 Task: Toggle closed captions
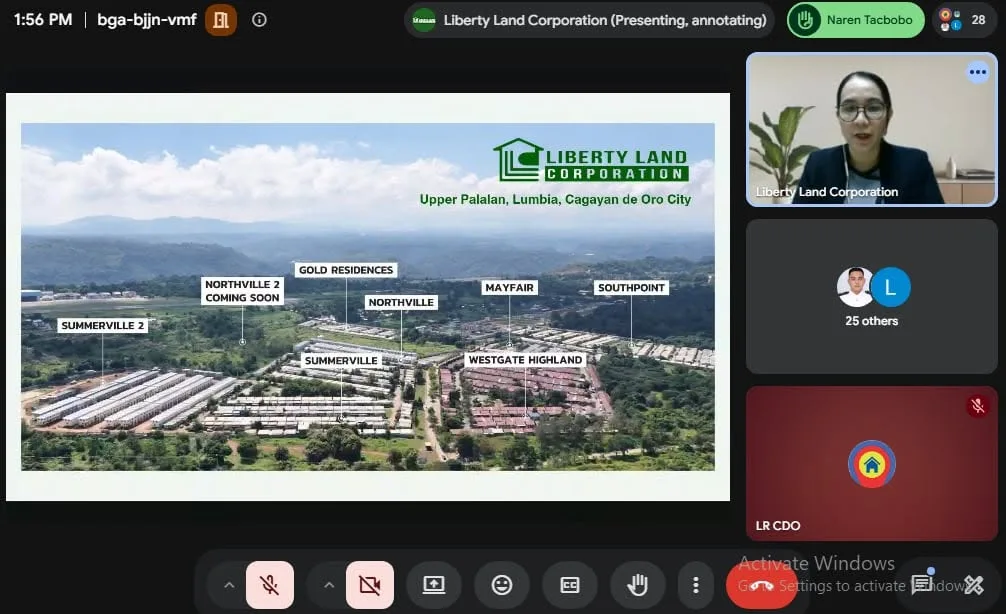pos(570,584)
